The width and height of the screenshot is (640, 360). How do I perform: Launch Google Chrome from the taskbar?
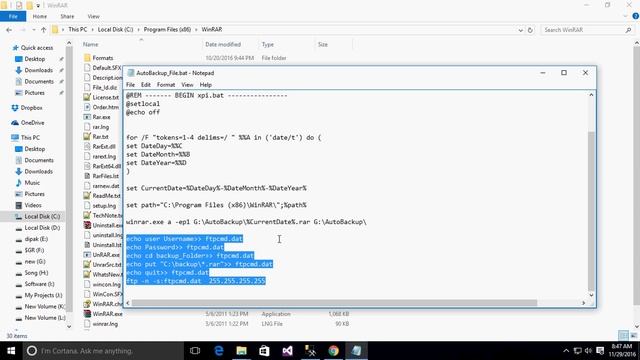(333, 351)
